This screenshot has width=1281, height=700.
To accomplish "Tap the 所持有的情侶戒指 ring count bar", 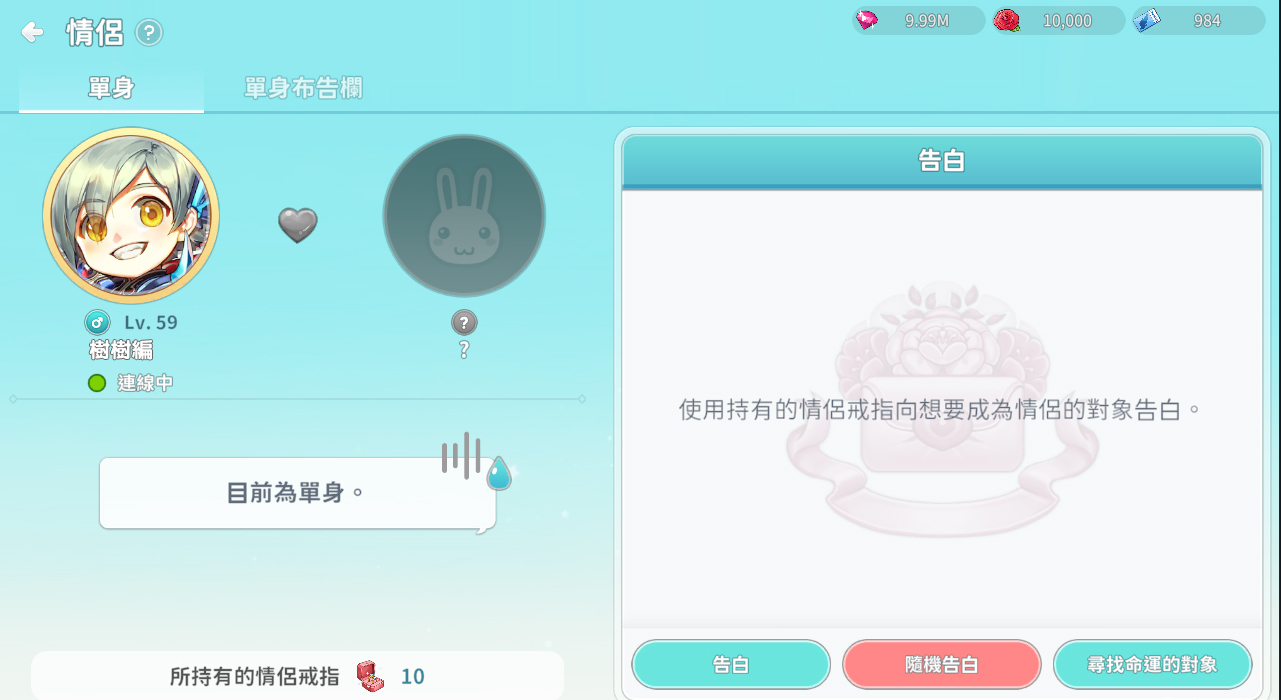I will click(297, 676).
